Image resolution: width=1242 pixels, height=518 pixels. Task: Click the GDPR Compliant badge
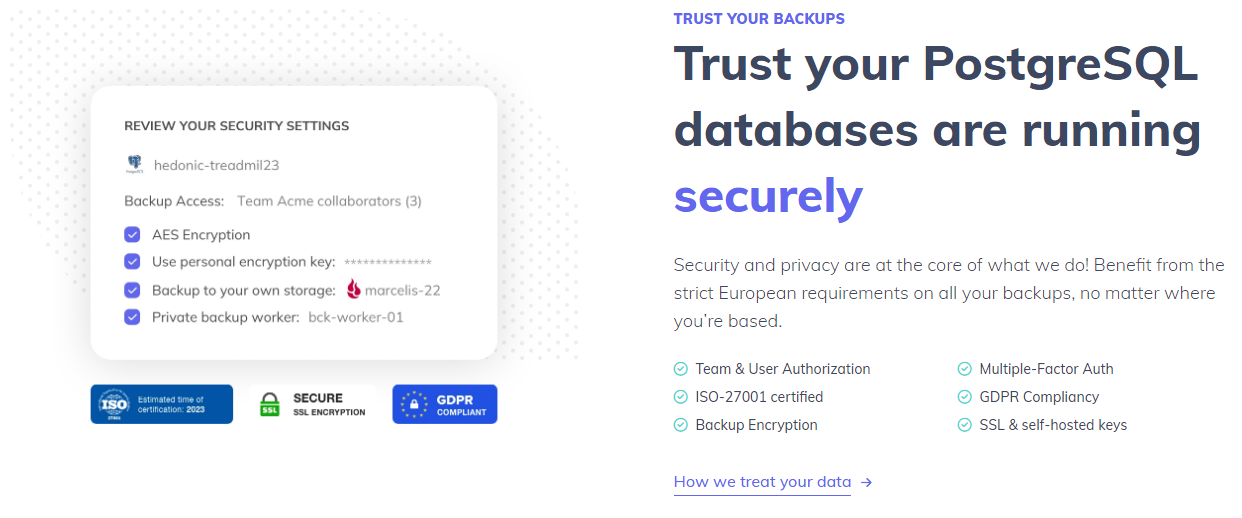click(x=444, y=404)
